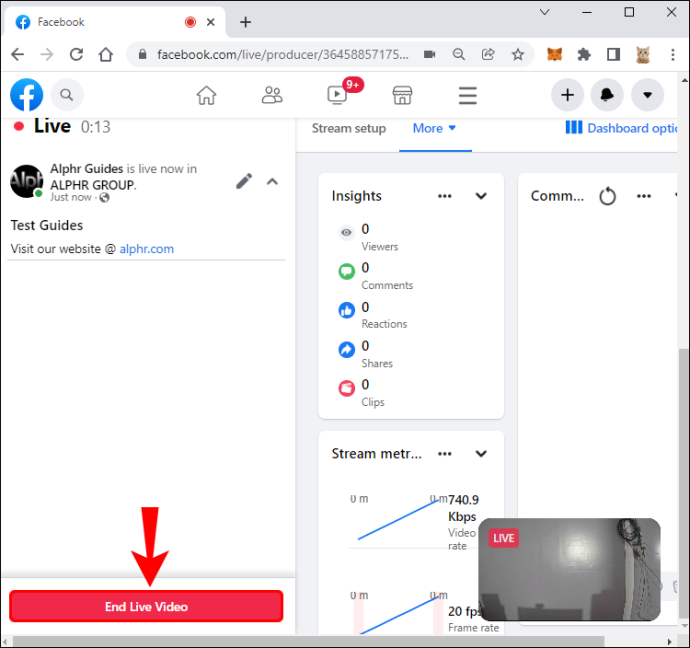This screenshot has width=690, height=648.
Task: Open the alphr.com link
Action: (x=147, y=249)
